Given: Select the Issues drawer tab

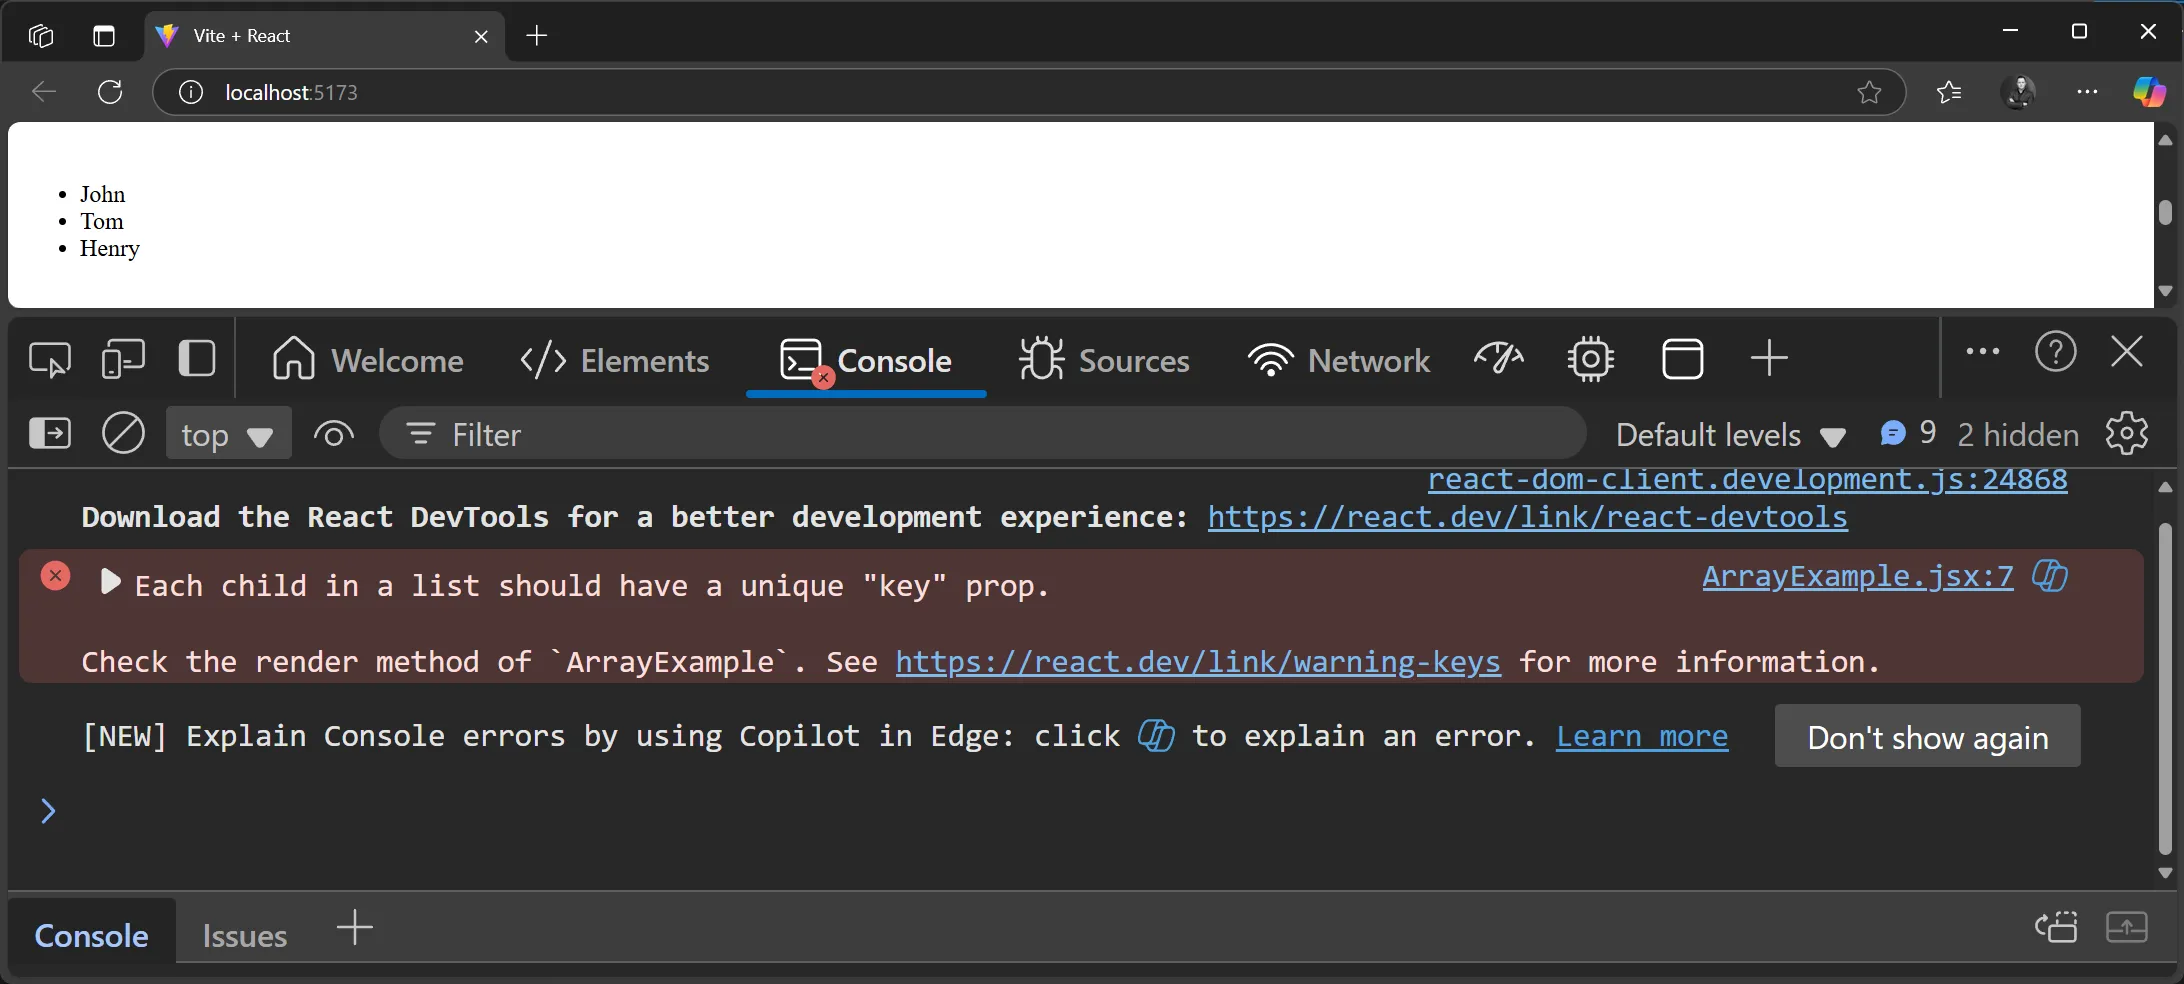Looking at the screenshot, I should [x=245, y=936].
